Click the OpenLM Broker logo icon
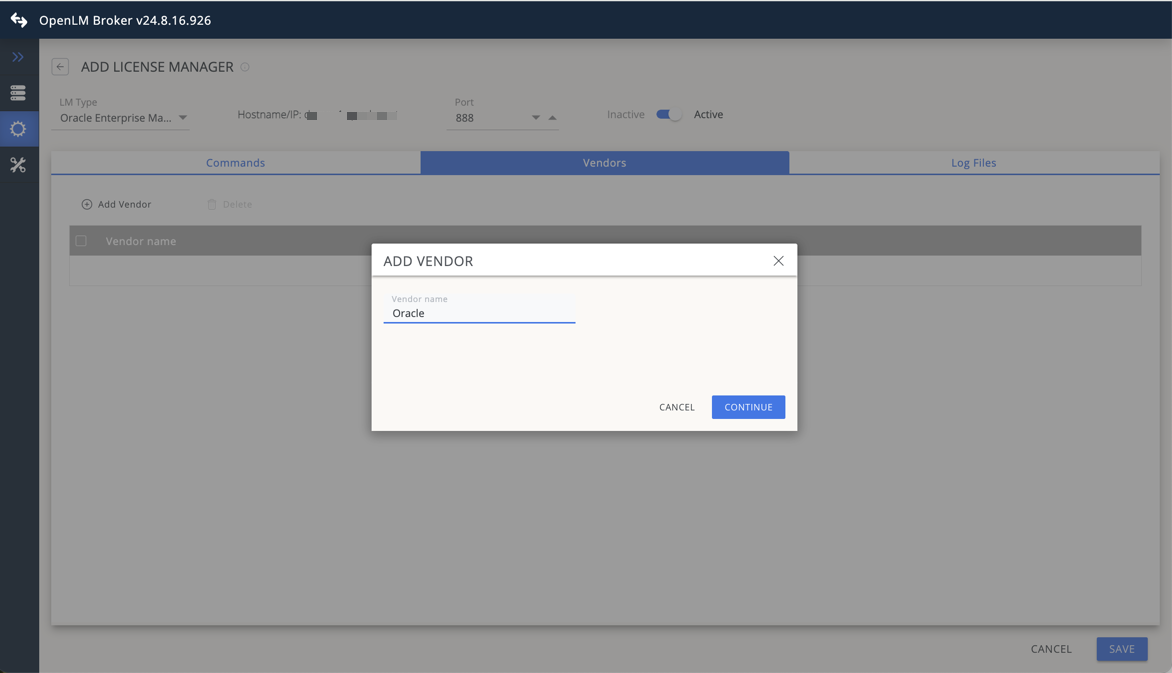 pyautogui.click(x=19, y=20)
